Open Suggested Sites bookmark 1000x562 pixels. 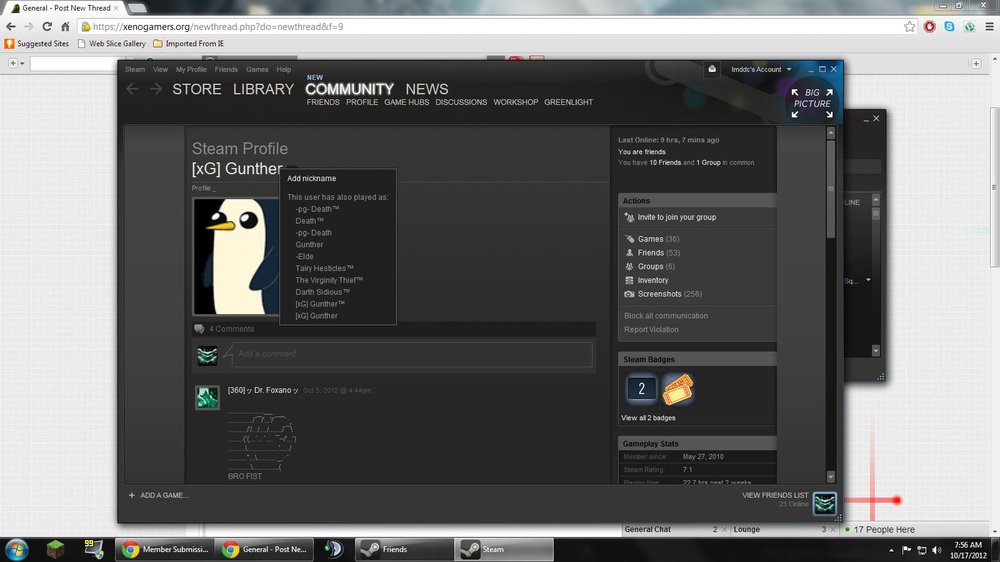[x=36, y=43]
